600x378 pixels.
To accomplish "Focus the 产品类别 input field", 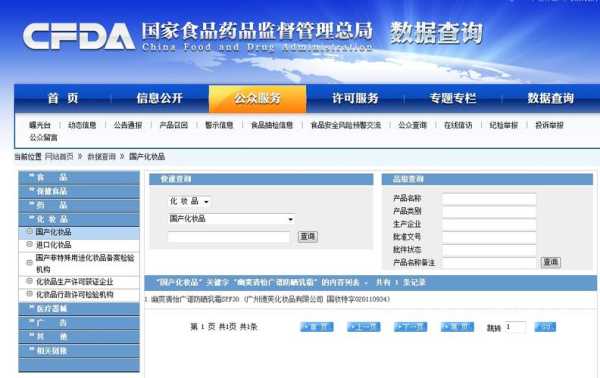I will click(489, 212).
